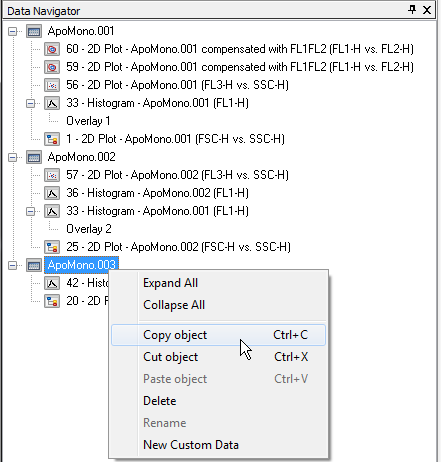Choose Expand All from context menu

click(x=218, y=283)
